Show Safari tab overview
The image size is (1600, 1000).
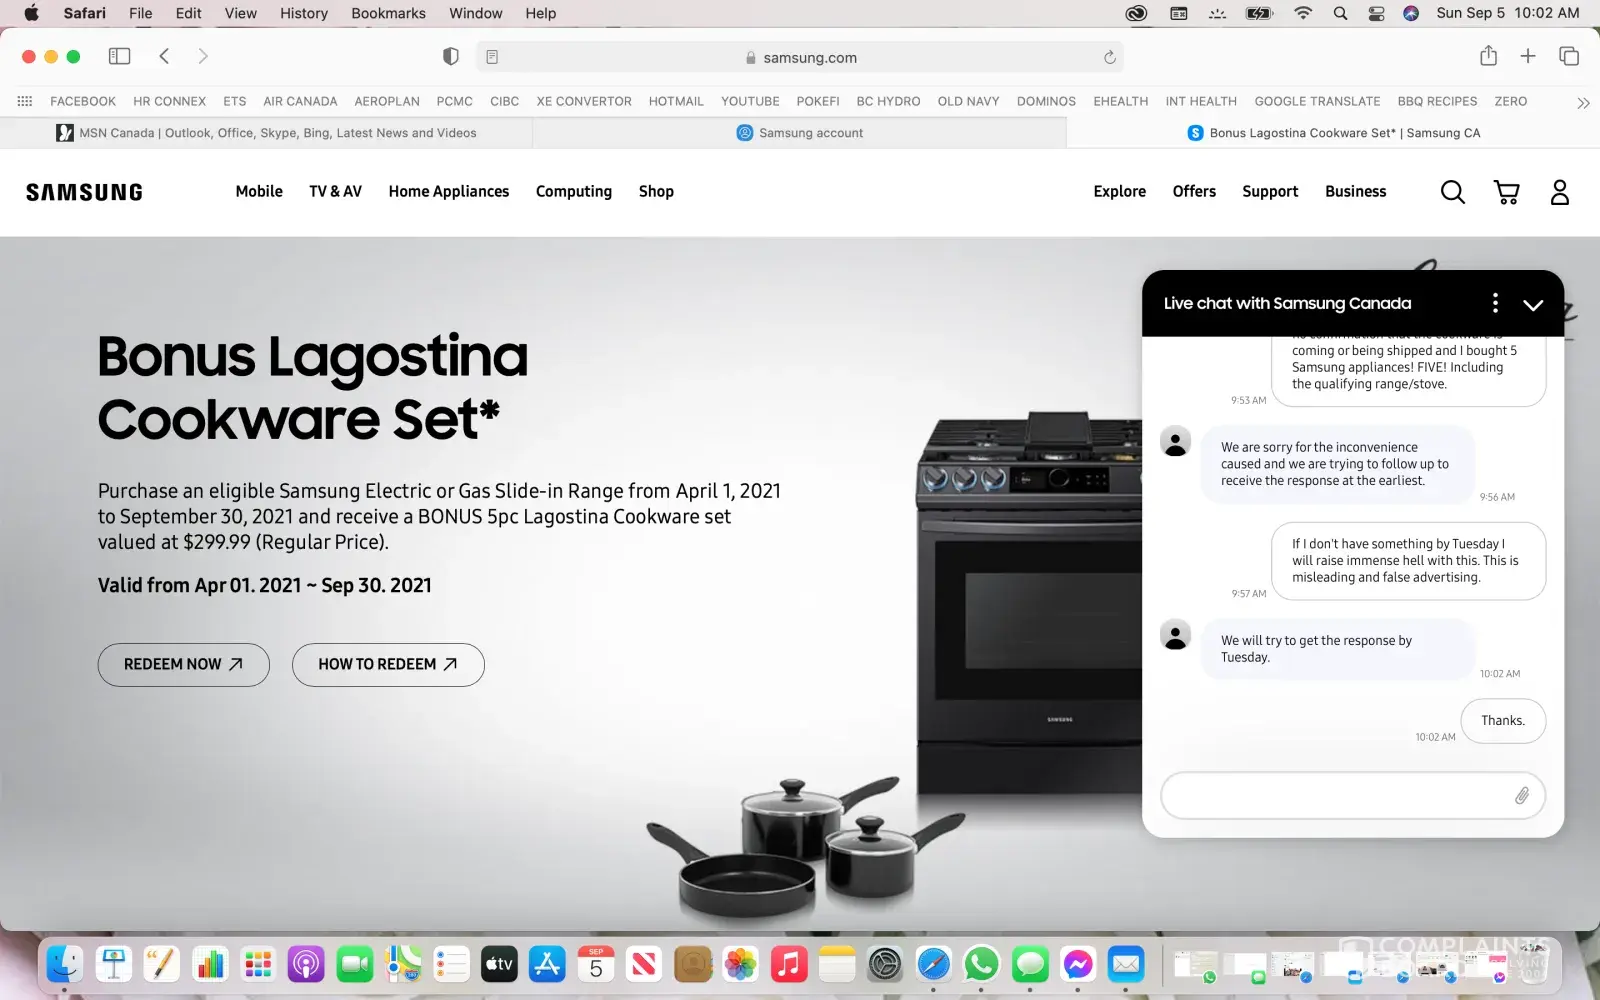point(1569,56)
